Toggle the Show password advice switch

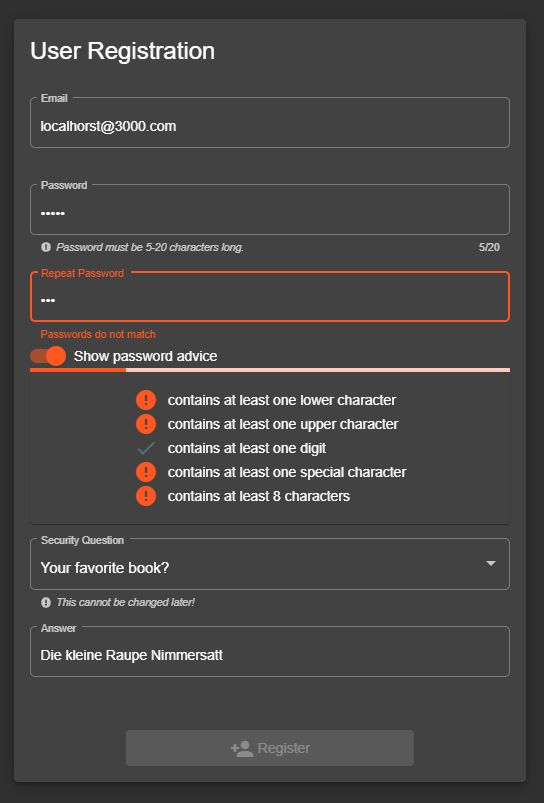click(48, 356)
